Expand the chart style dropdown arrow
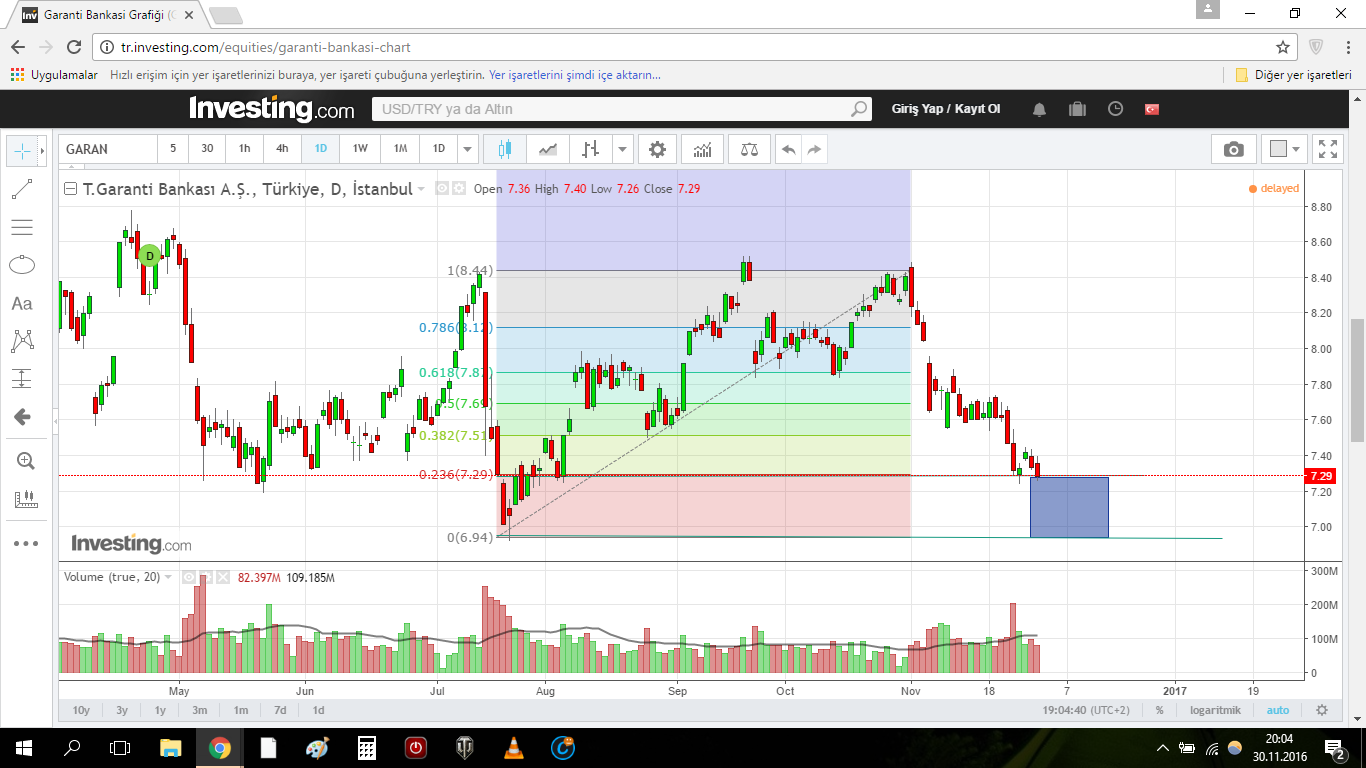 623,149
